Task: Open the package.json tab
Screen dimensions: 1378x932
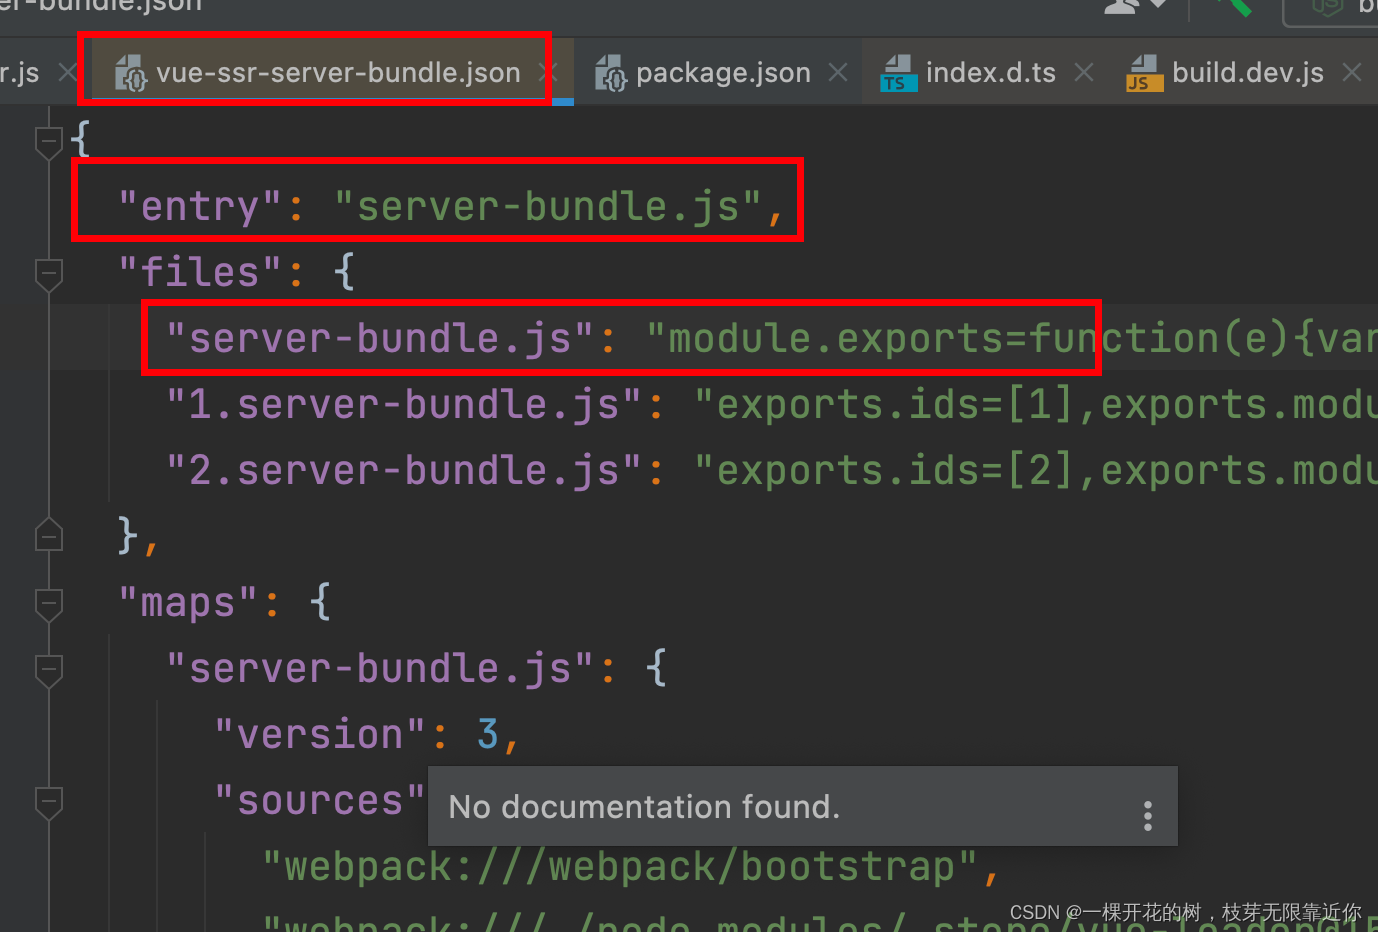Action: (723, 72)
